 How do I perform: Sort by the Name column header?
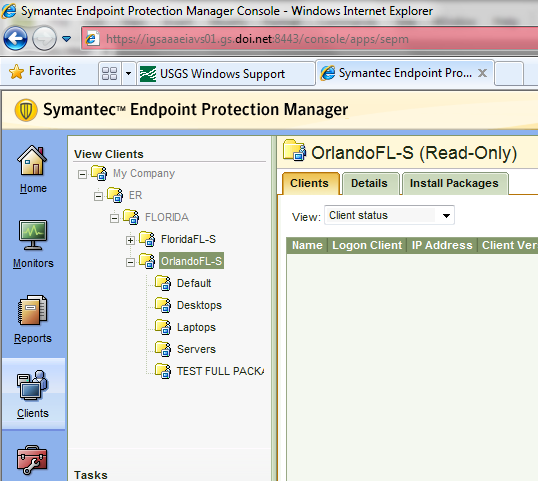coord(307,245)
